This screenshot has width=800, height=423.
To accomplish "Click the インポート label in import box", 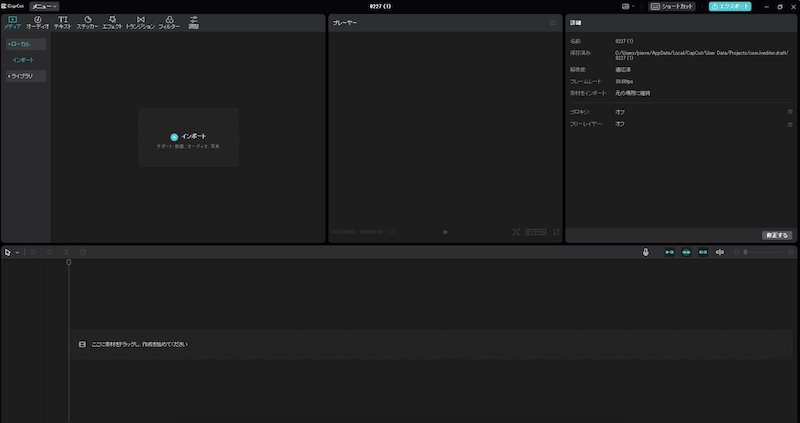I will pyautogui.click(x=194, y=136).
